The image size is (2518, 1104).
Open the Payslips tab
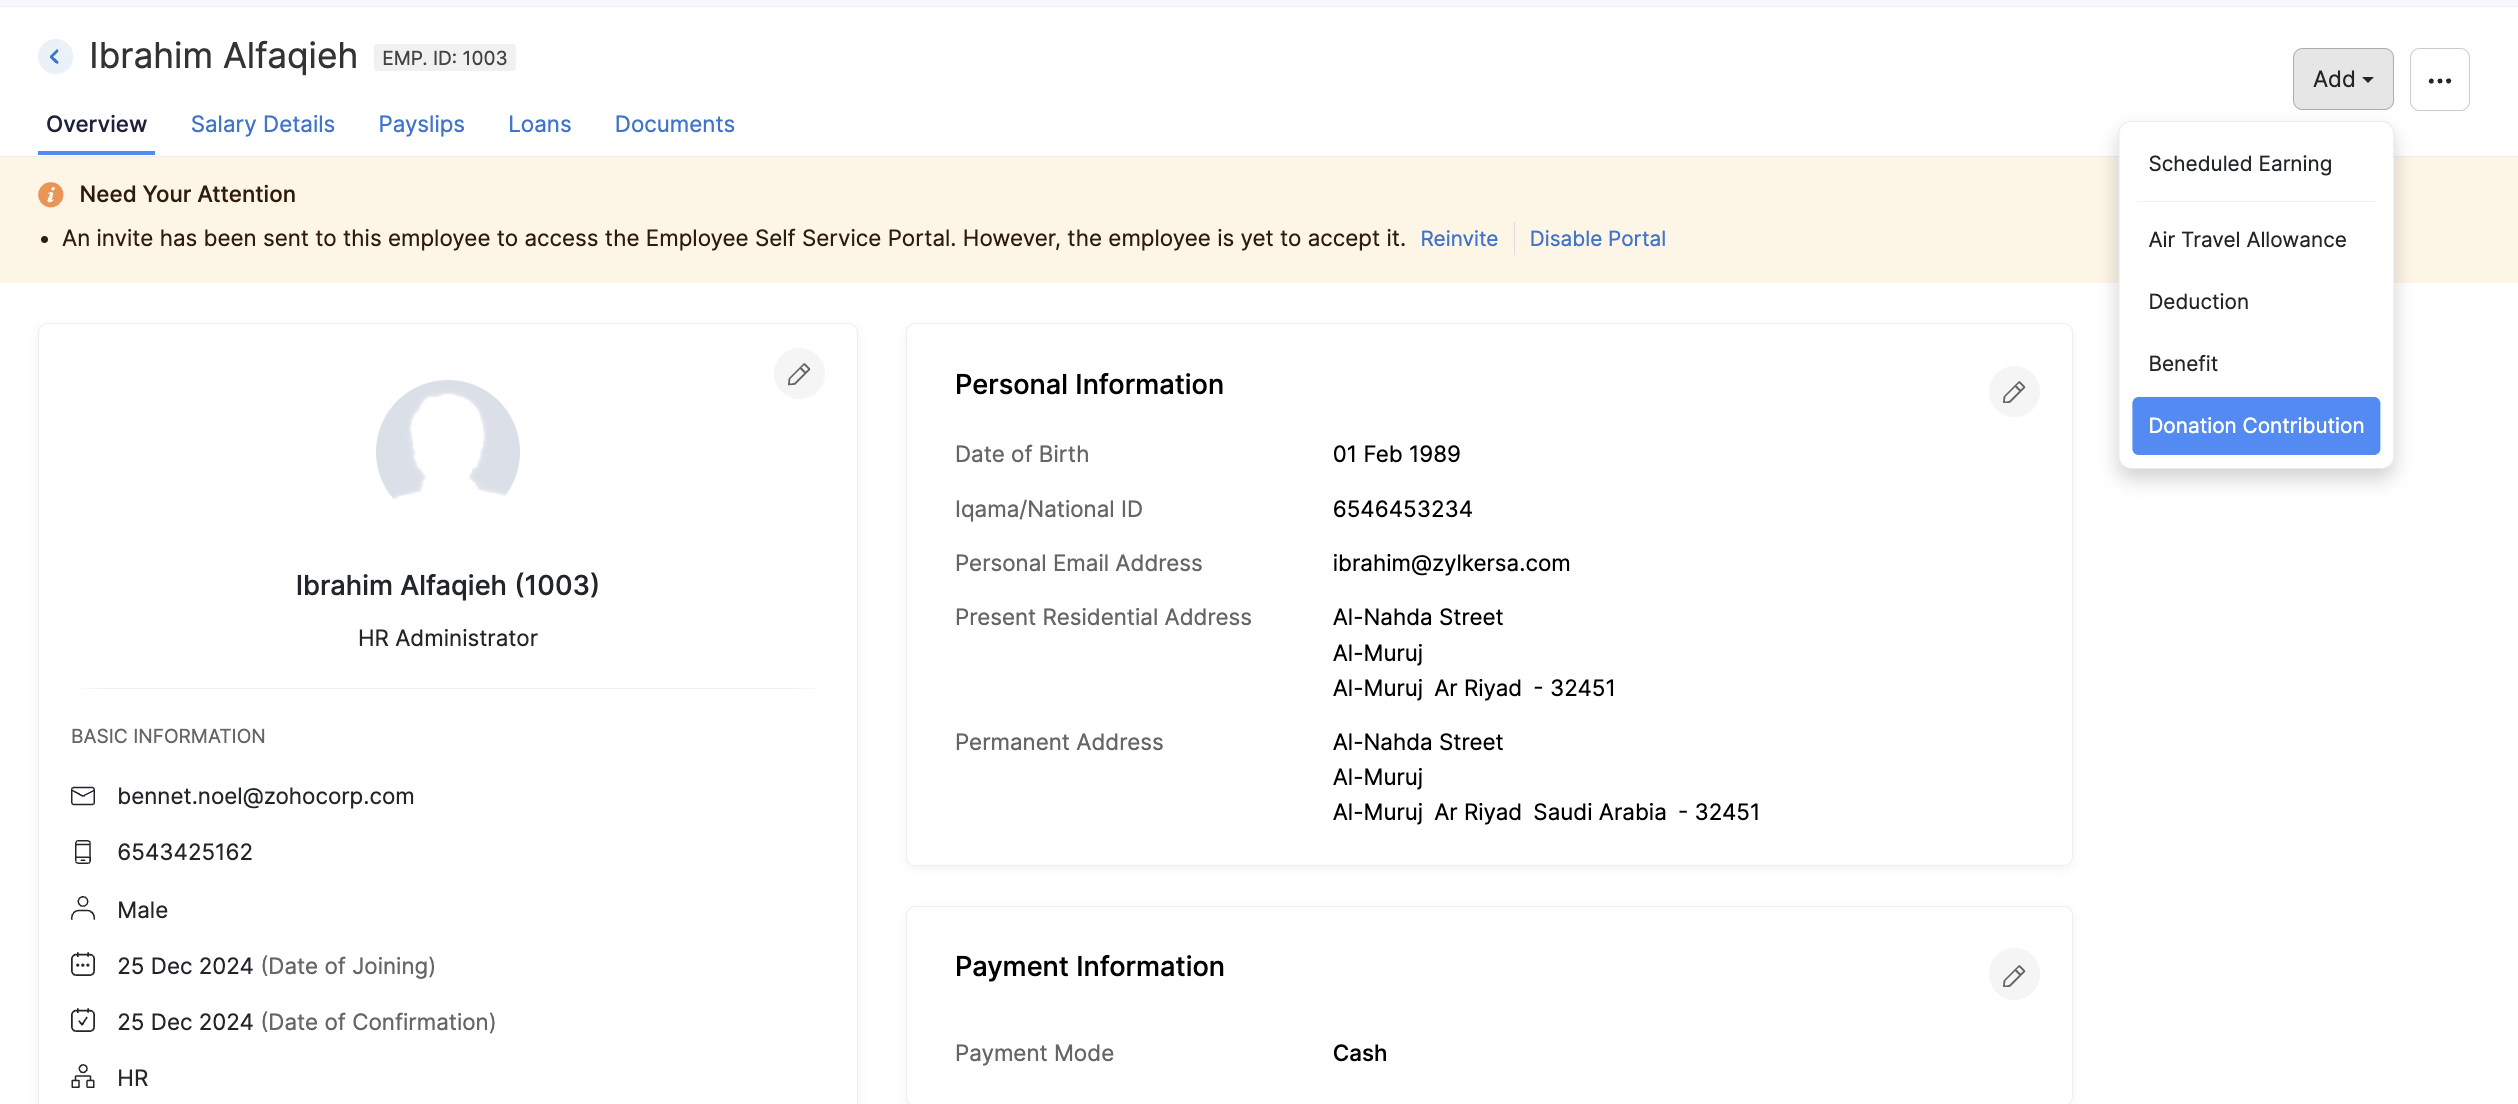421,124
